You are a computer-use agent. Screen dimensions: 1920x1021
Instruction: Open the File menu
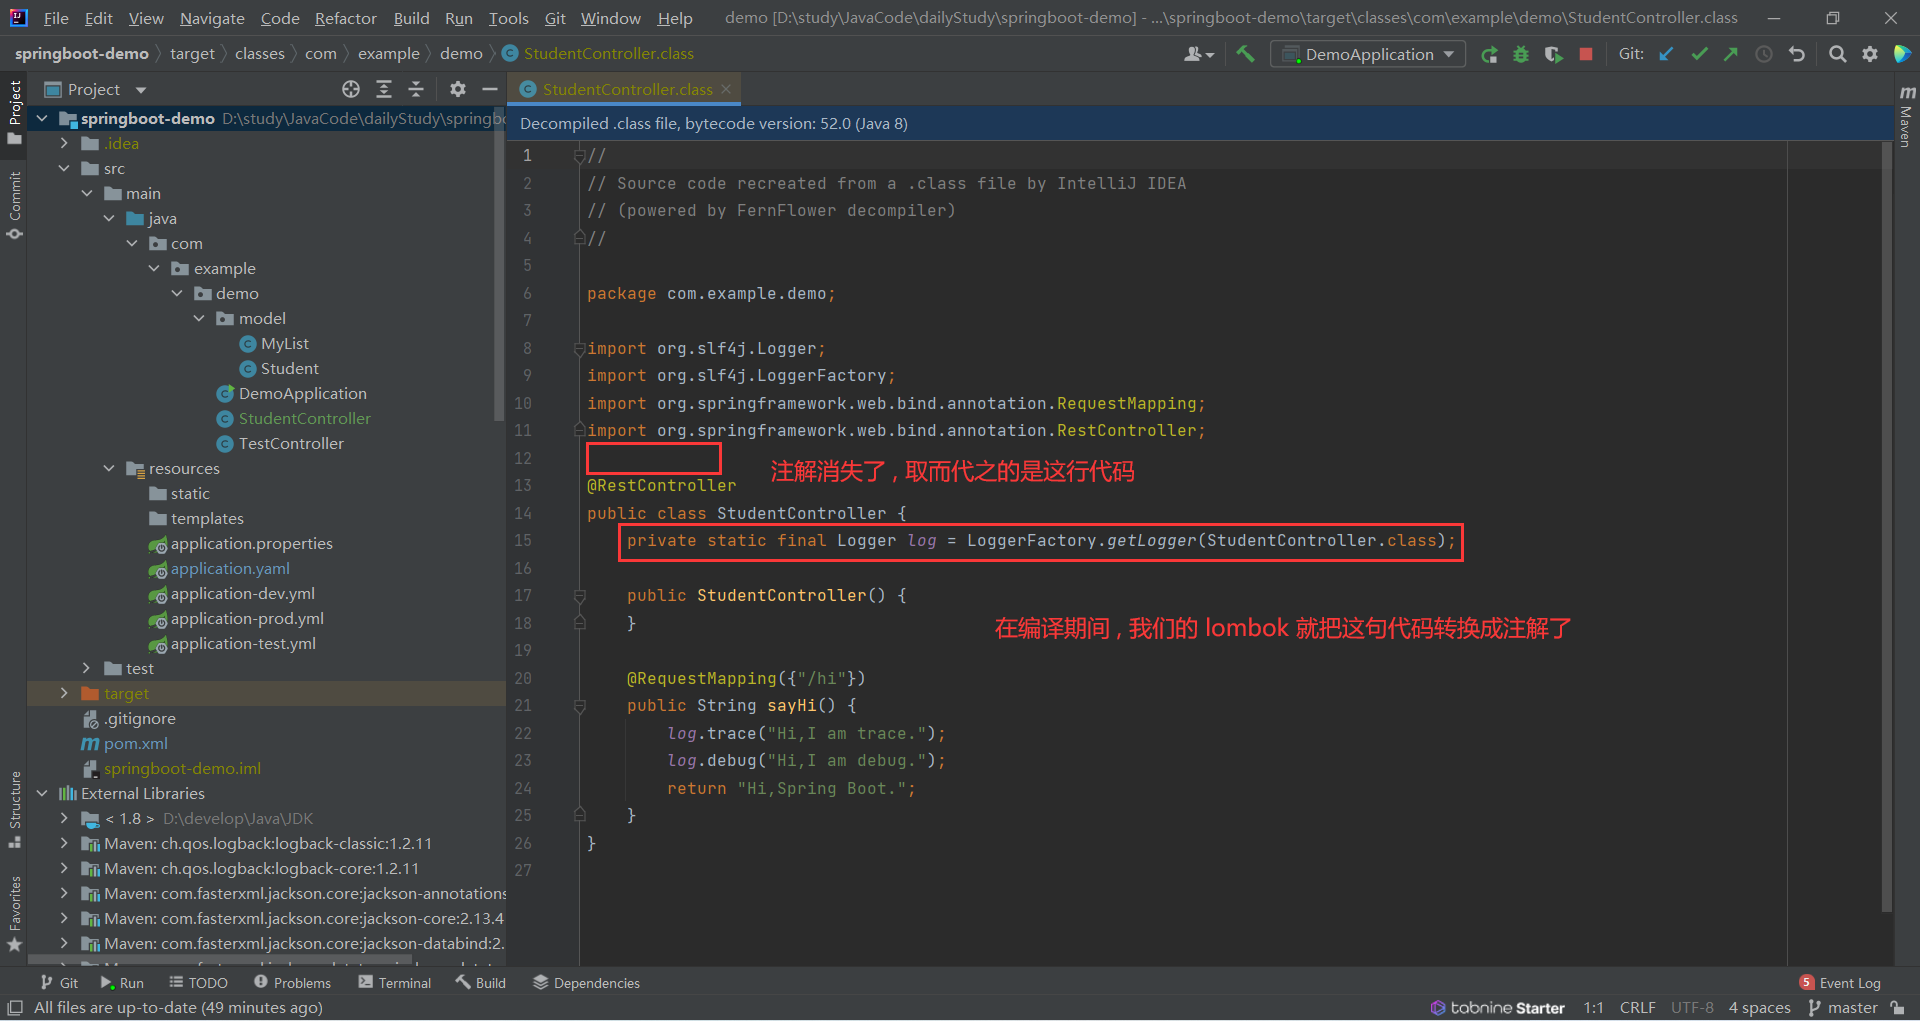pyautogui.click(x=56, y=18)
